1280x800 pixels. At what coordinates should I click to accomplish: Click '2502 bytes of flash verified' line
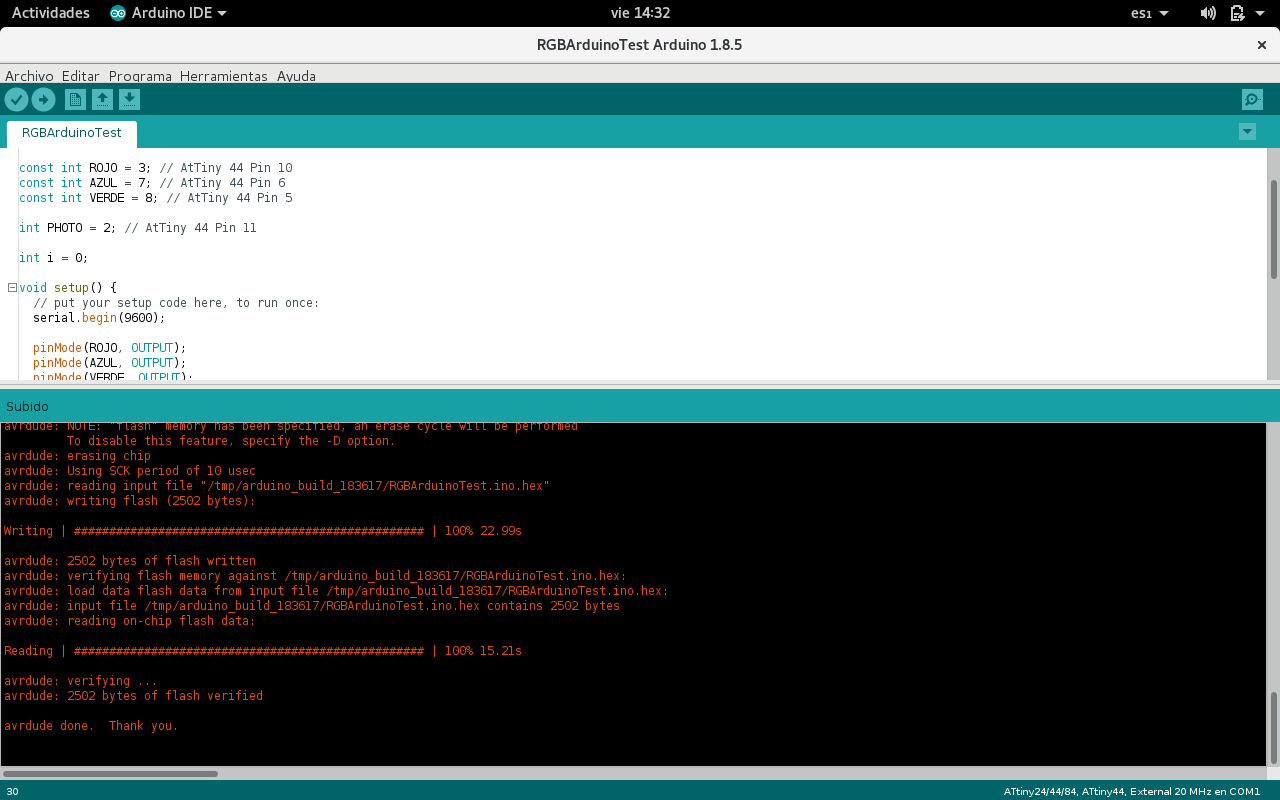[x=133, y=696]
